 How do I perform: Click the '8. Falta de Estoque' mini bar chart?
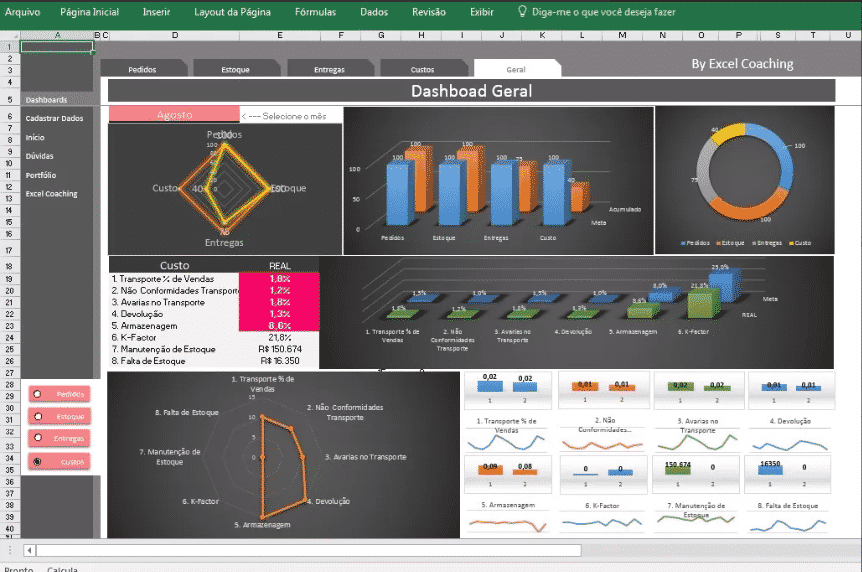(789, 474)
